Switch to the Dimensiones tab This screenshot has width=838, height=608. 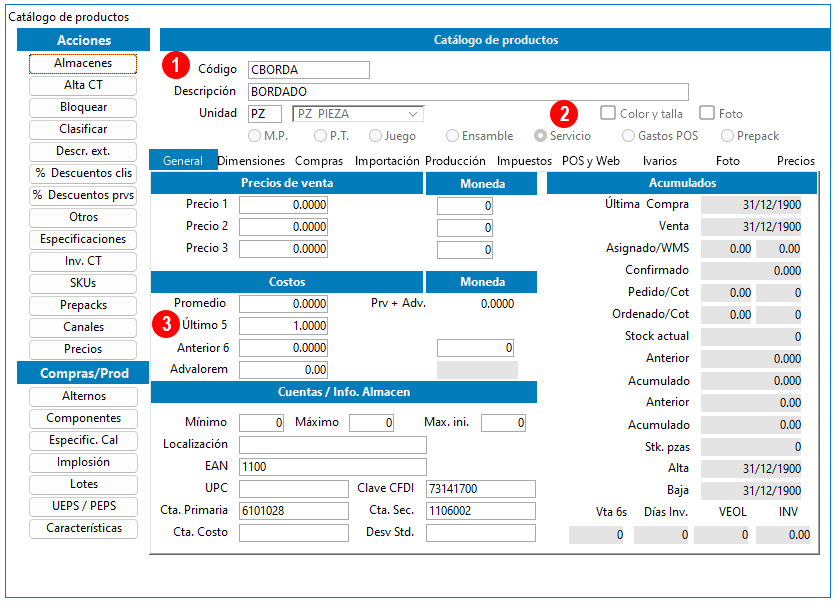(x=251, y=161)
